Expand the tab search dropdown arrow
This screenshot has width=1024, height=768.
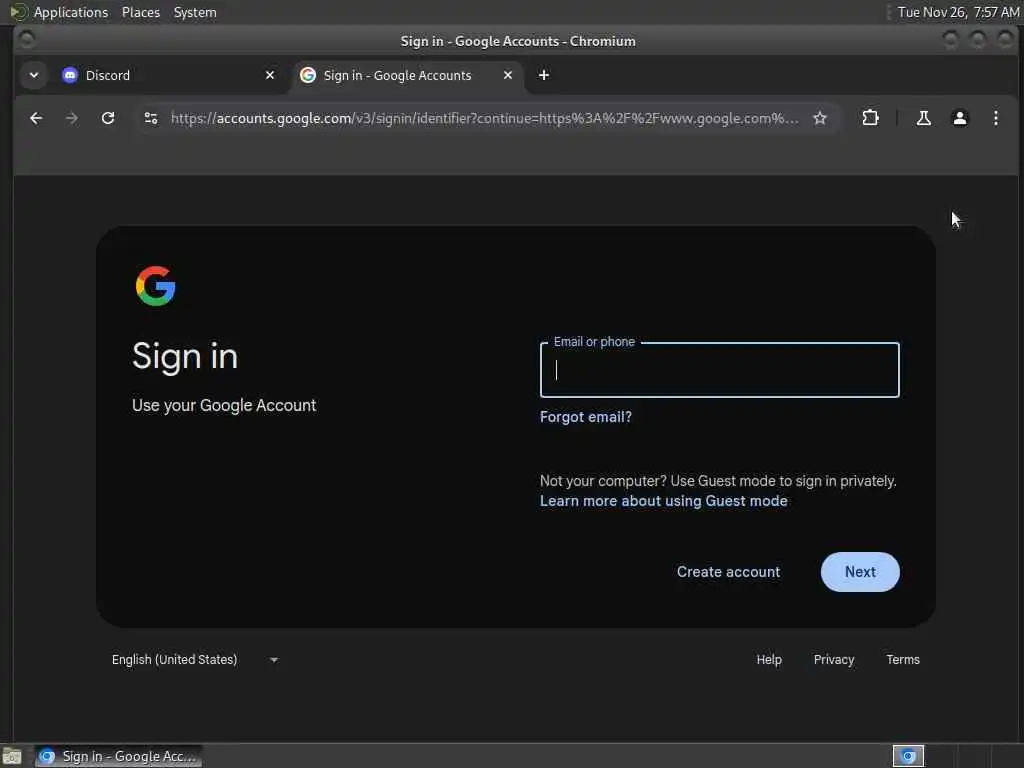point(34,75)
